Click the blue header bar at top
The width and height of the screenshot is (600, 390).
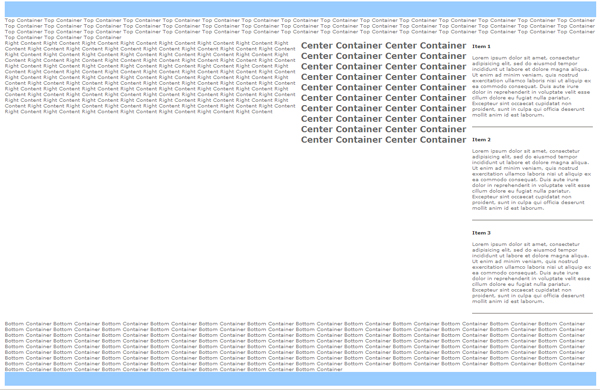point(300,9)
